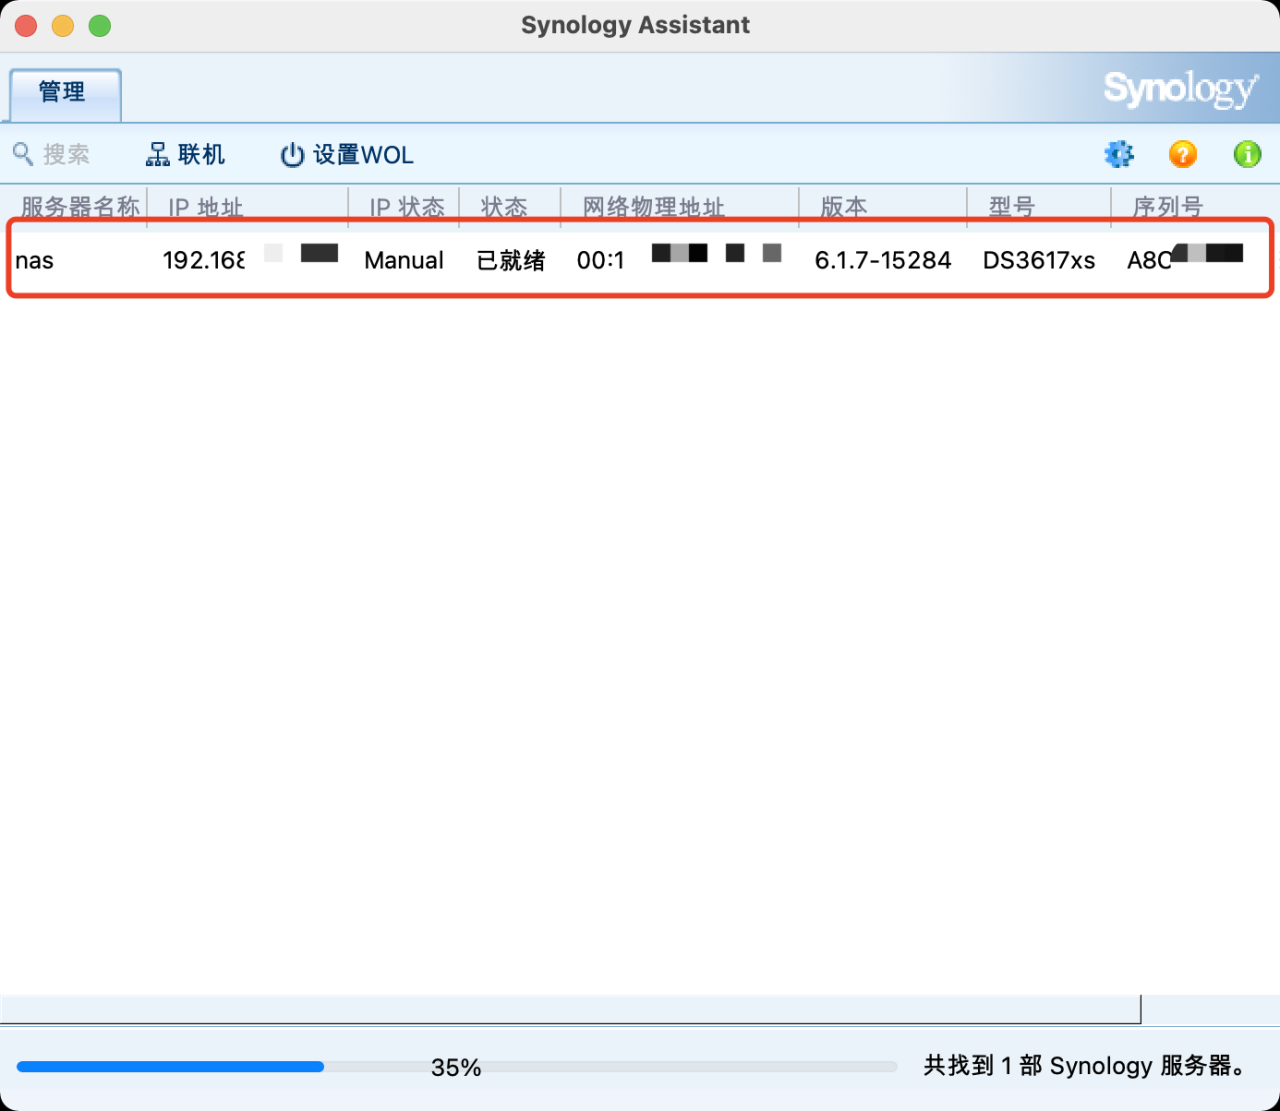Click the 设置WOL power icon
The image size is (1280, 1111).
[x=291, y=154]
